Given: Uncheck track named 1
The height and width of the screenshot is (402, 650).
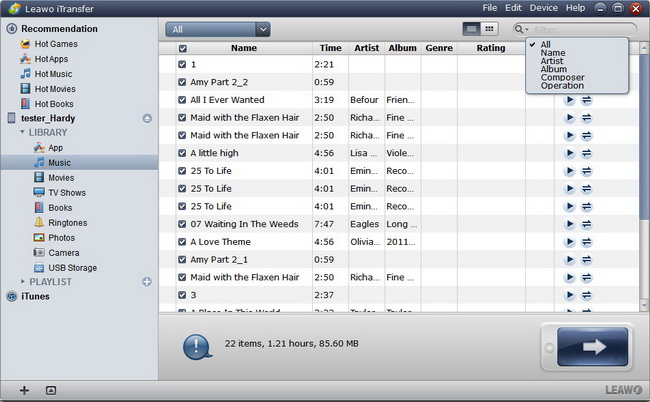Looking at the screenshot, I should [182, 64].
